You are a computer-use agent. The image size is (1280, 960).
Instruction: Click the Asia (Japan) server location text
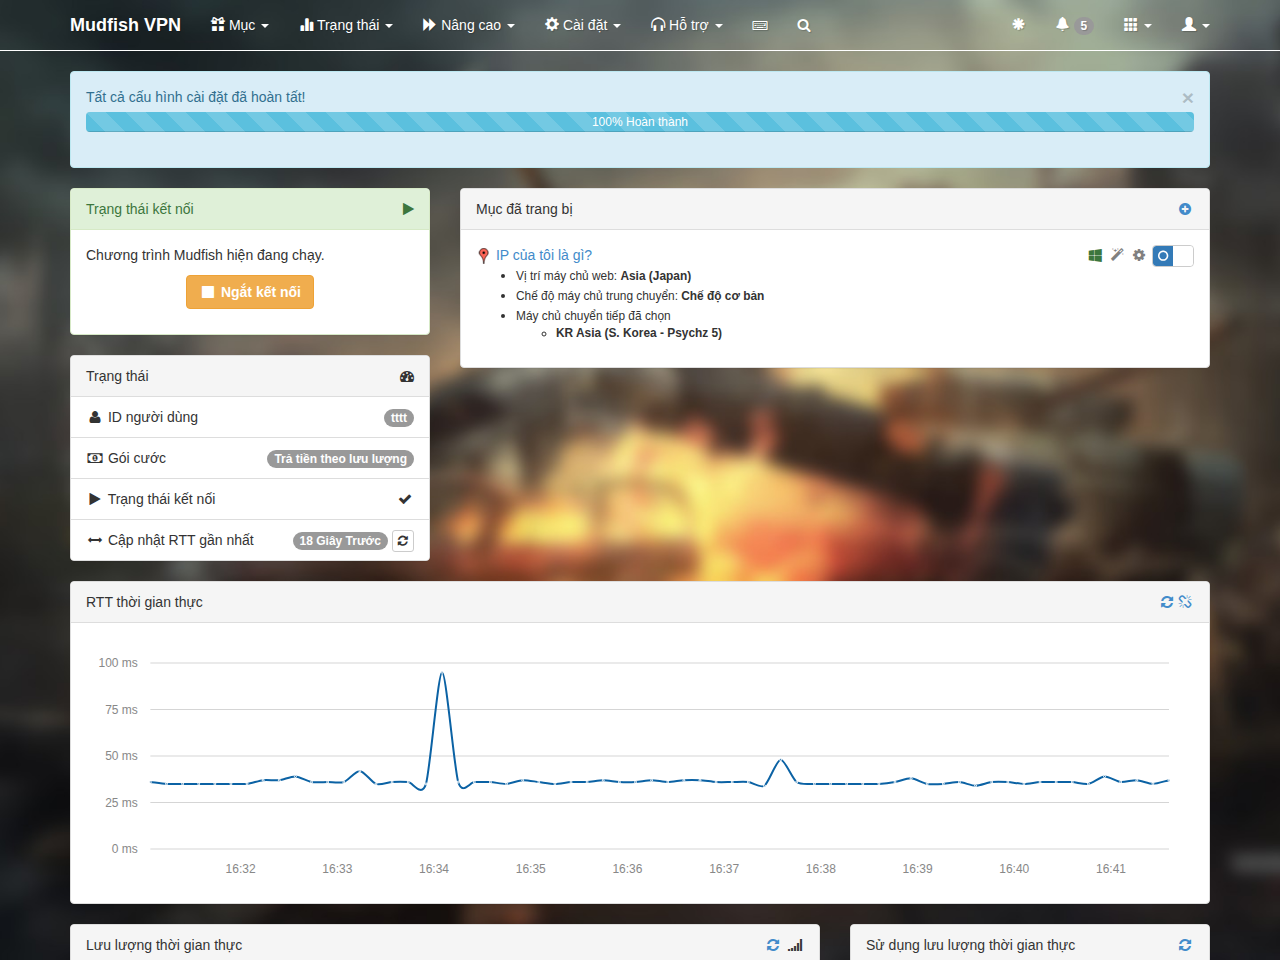coord(656,276)
